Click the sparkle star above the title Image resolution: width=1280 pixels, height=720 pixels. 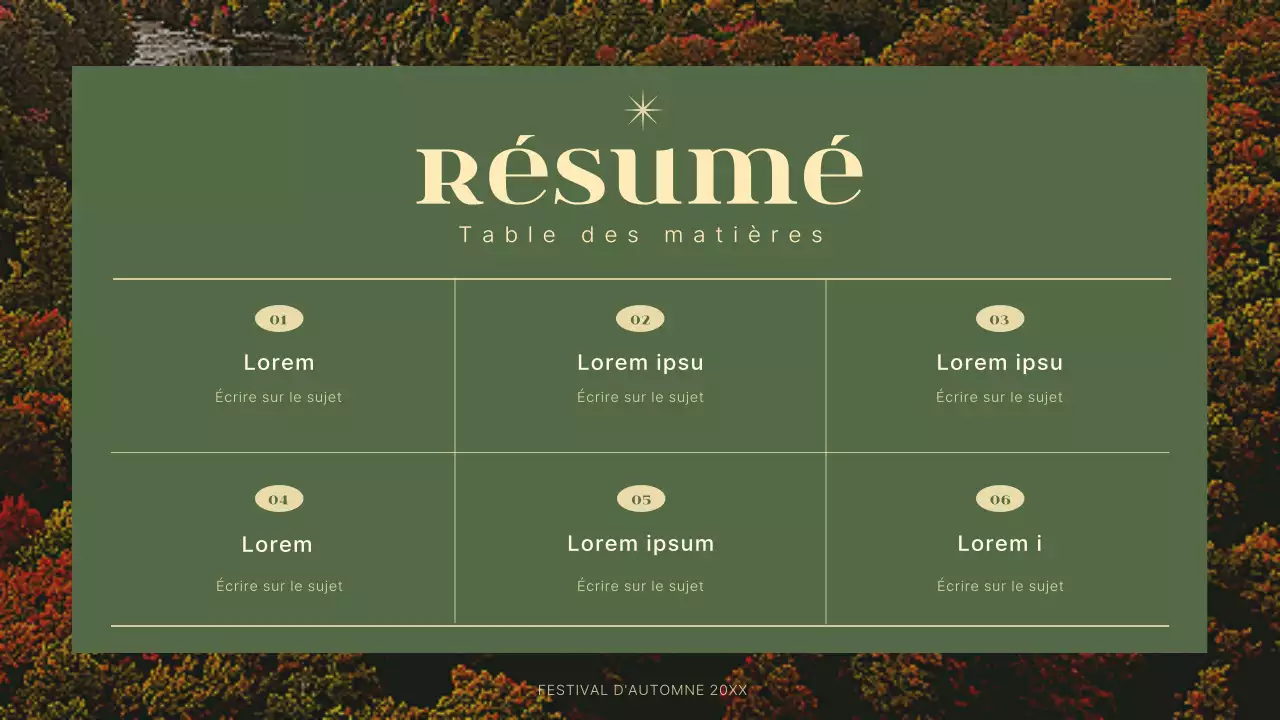coord(641,110)
